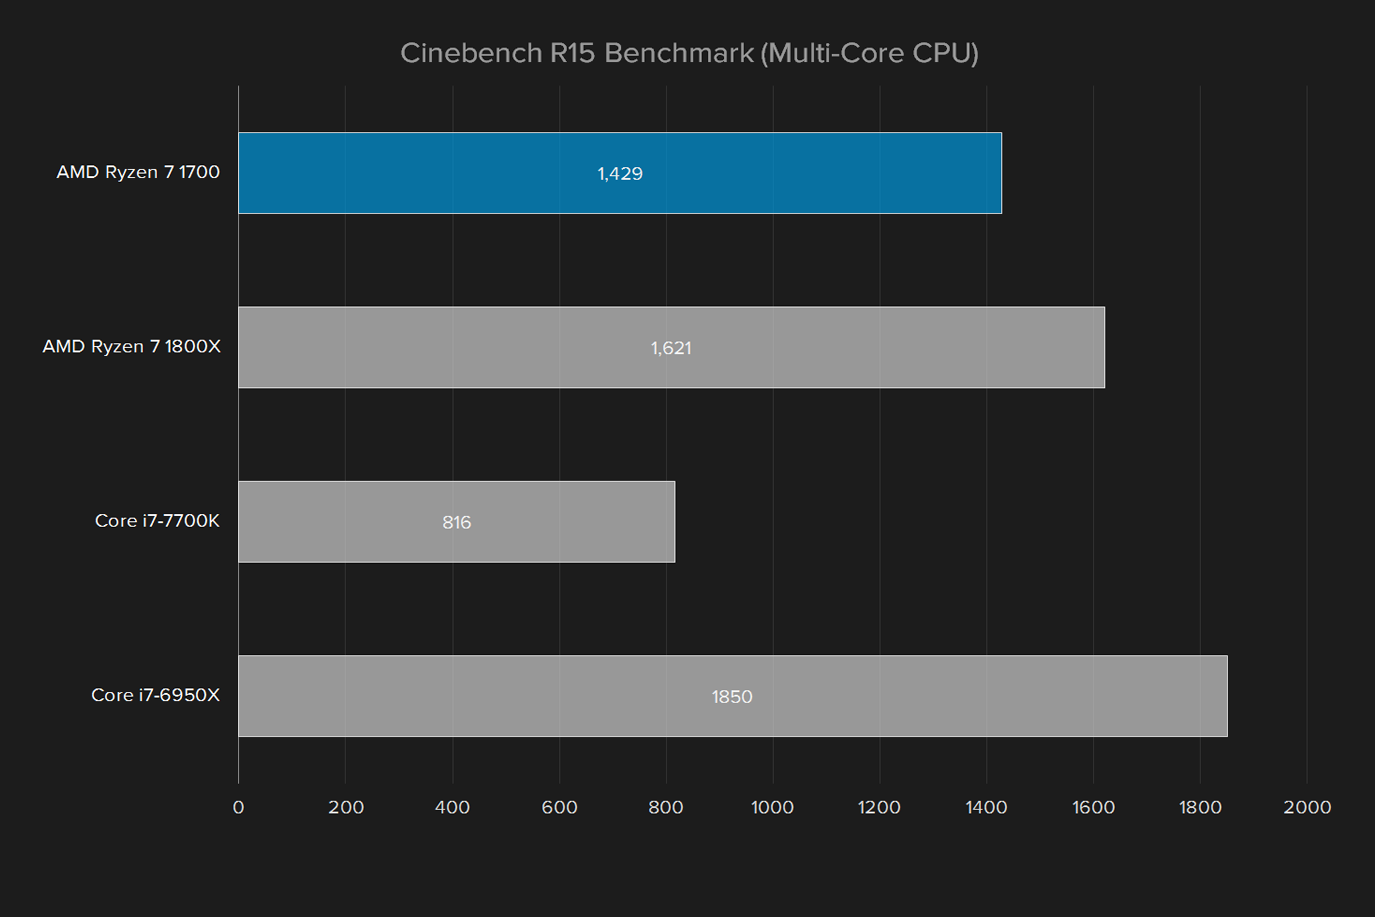Click the 1,429 score value
The width and height of the screenshot is (1375, 917).
pyautogui.click(x=620, y=174)
